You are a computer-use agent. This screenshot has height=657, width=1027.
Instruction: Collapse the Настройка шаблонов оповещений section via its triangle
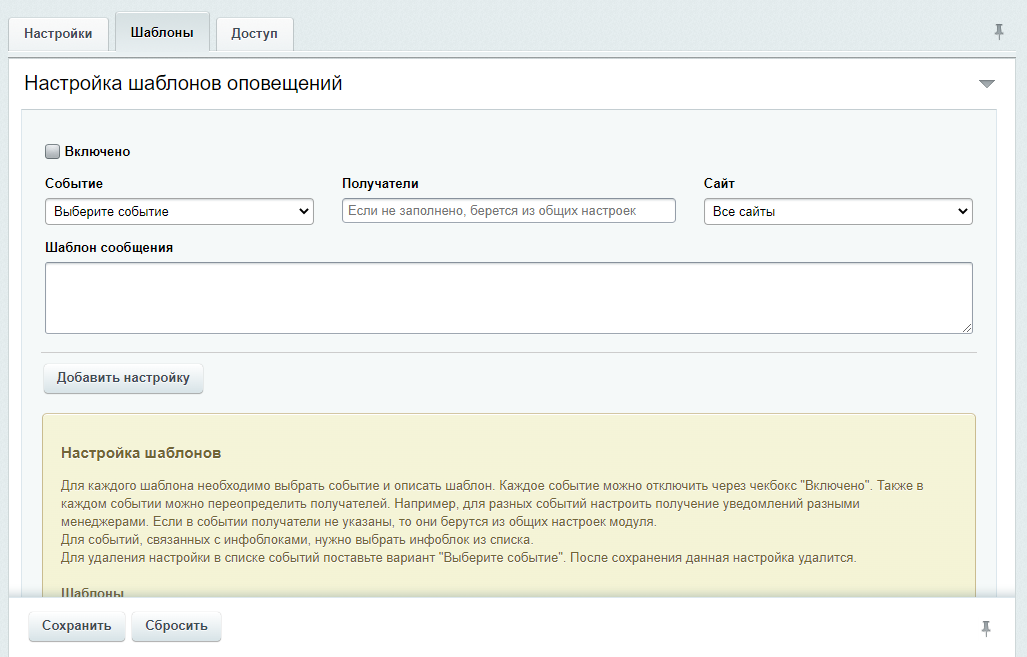point(986,84)
